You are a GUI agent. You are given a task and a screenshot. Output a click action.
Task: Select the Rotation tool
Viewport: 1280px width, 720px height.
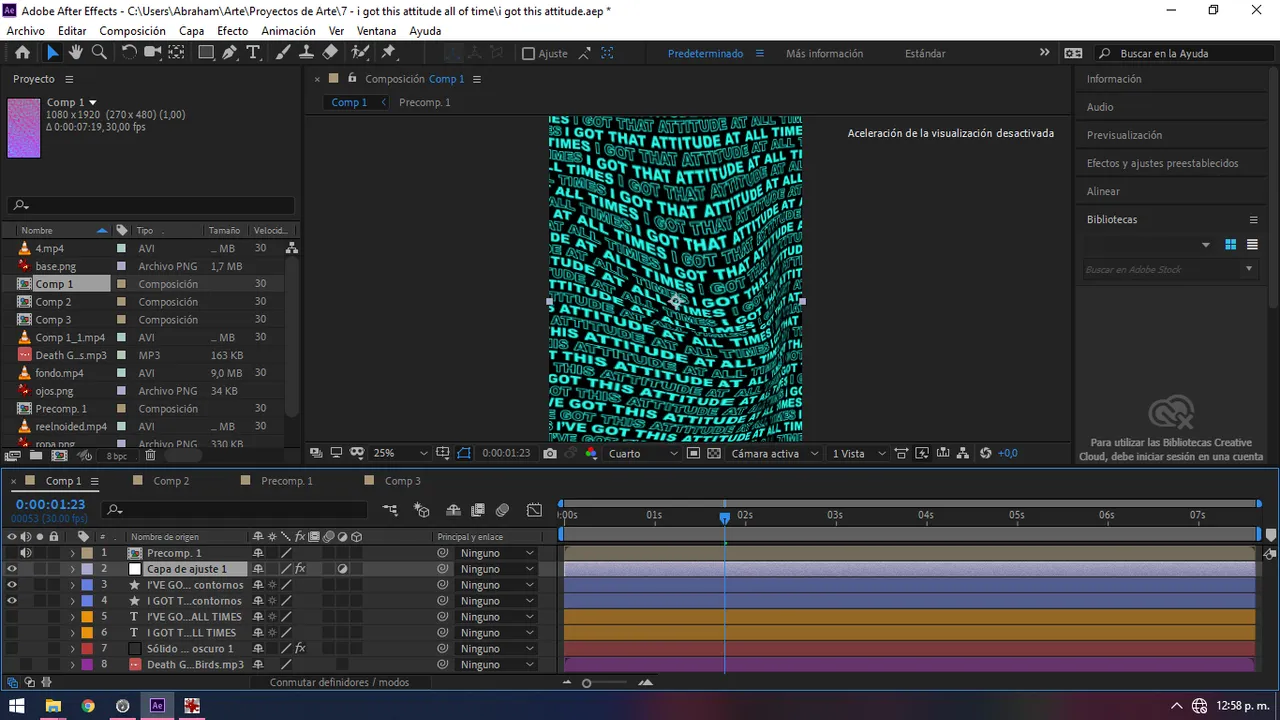click(x=129, y=53)
